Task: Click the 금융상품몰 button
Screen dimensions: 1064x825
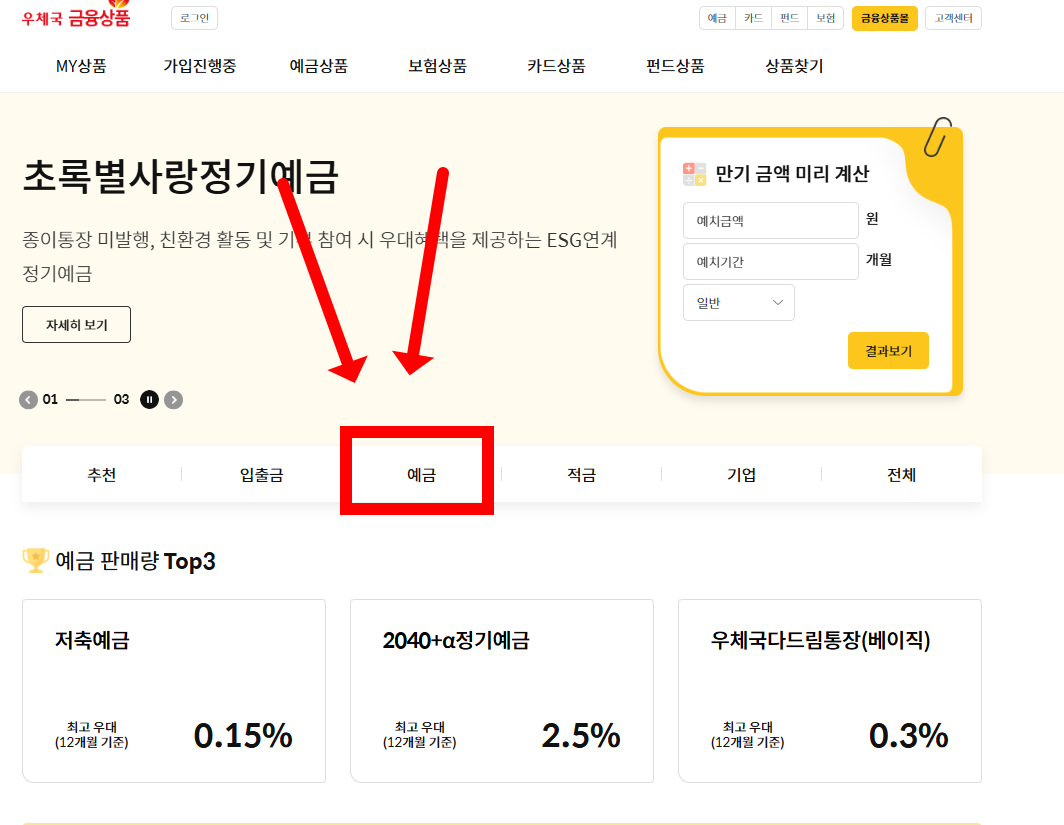Action: pyautogui.click(x=885, y=18)
